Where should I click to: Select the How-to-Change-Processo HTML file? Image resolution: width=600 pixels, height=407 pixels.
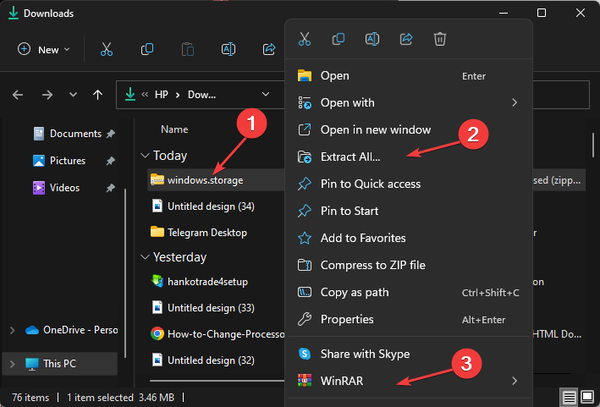point(216,334)
